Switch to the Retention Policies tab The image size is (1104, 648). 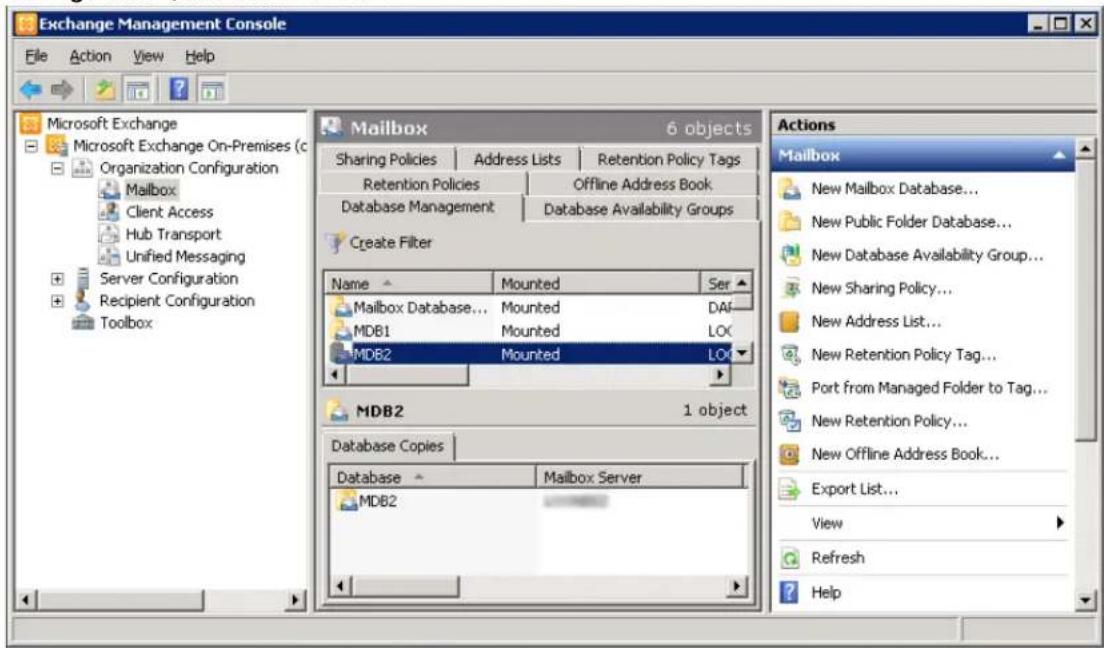point(422,185)
